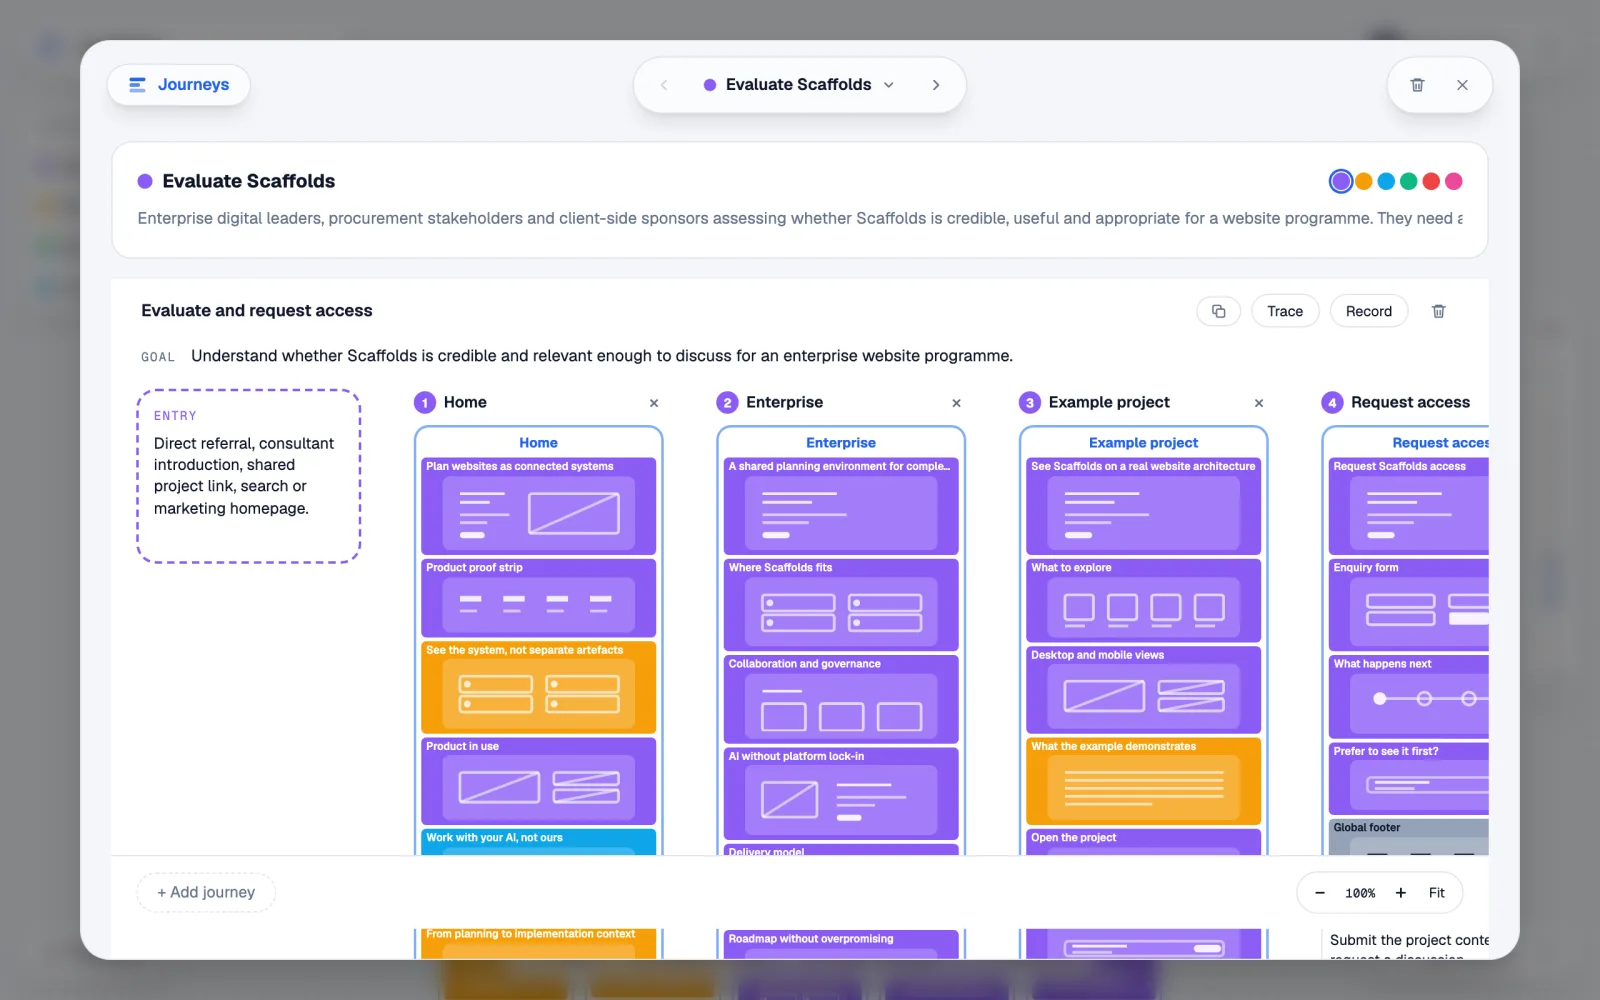This screenshot has width=1600, height=1000.
Task: Duplicate the flow with copy icon
Action: tap(1218, 311)
